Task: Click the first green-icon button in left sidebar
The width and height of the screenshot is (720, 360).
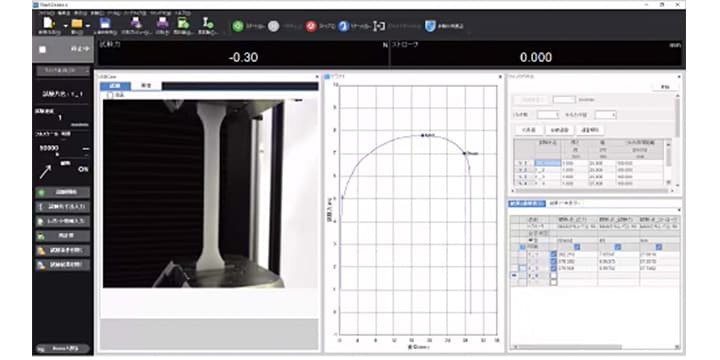Action: tap(63, 192)
